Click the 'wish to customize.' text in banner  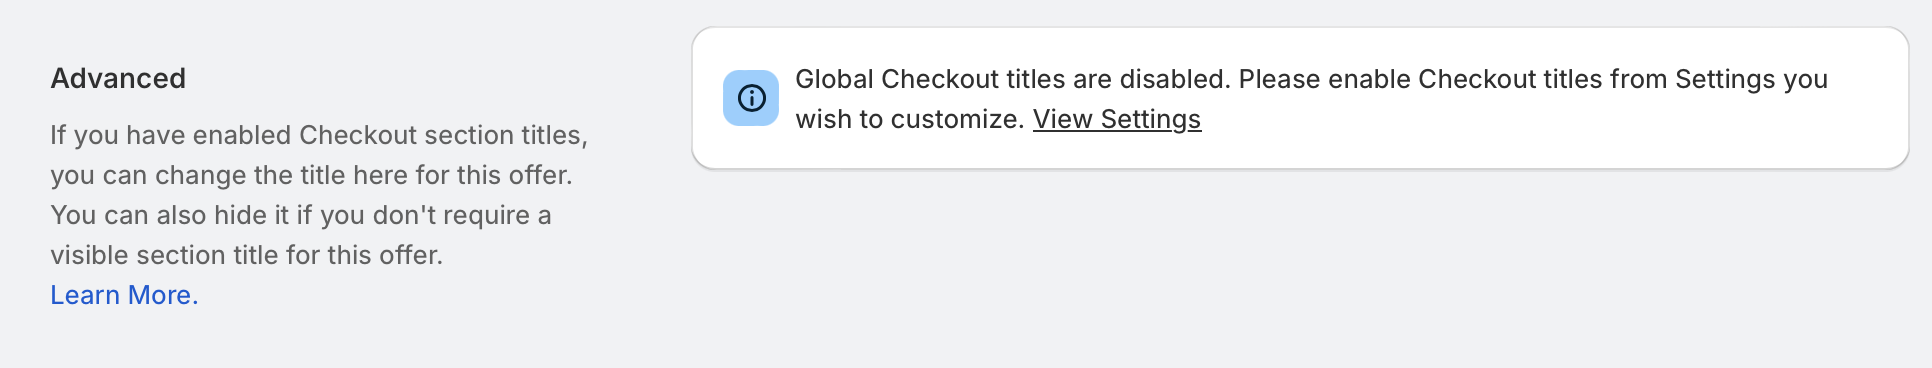[910, 119]
